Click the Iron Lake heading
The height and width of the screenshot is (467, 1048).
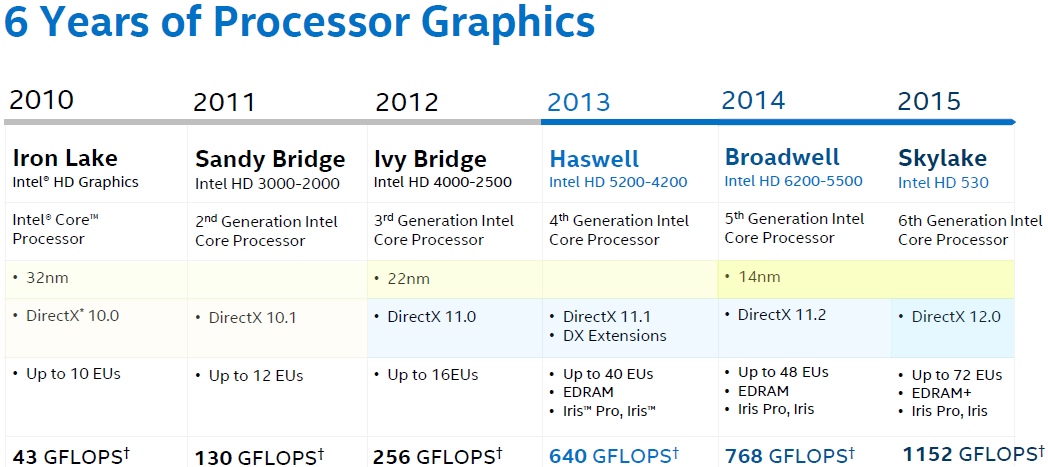pos(65,158)
